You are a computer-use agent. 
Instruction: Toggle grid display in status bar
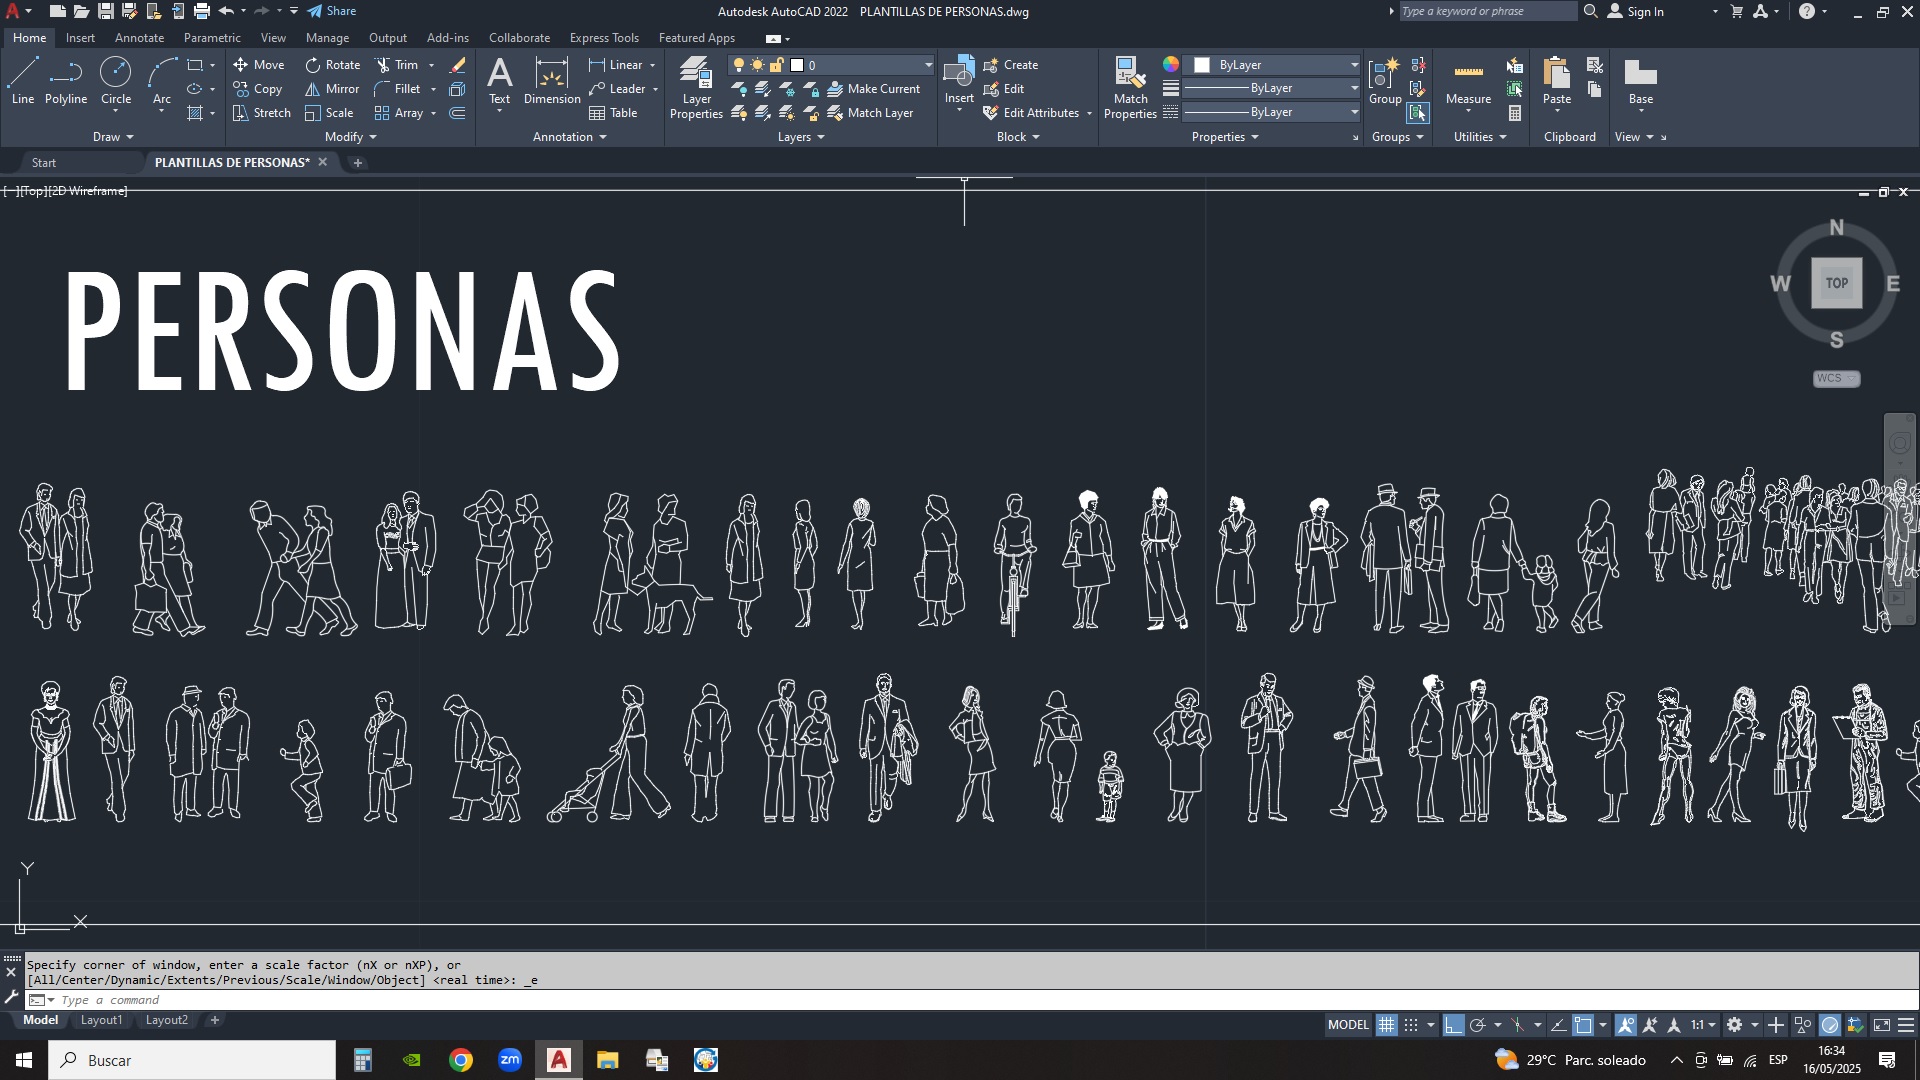tap(1387, 1025)
